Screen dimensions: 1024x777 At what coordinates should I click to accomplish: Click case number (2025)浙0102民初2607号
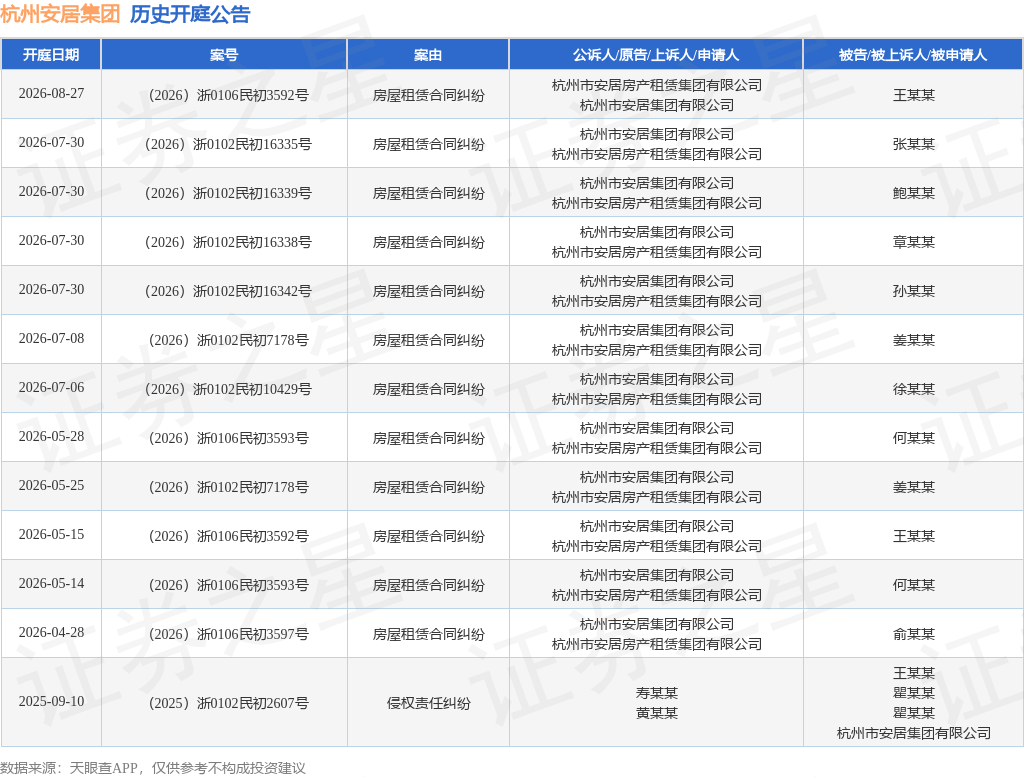point(229,703)
